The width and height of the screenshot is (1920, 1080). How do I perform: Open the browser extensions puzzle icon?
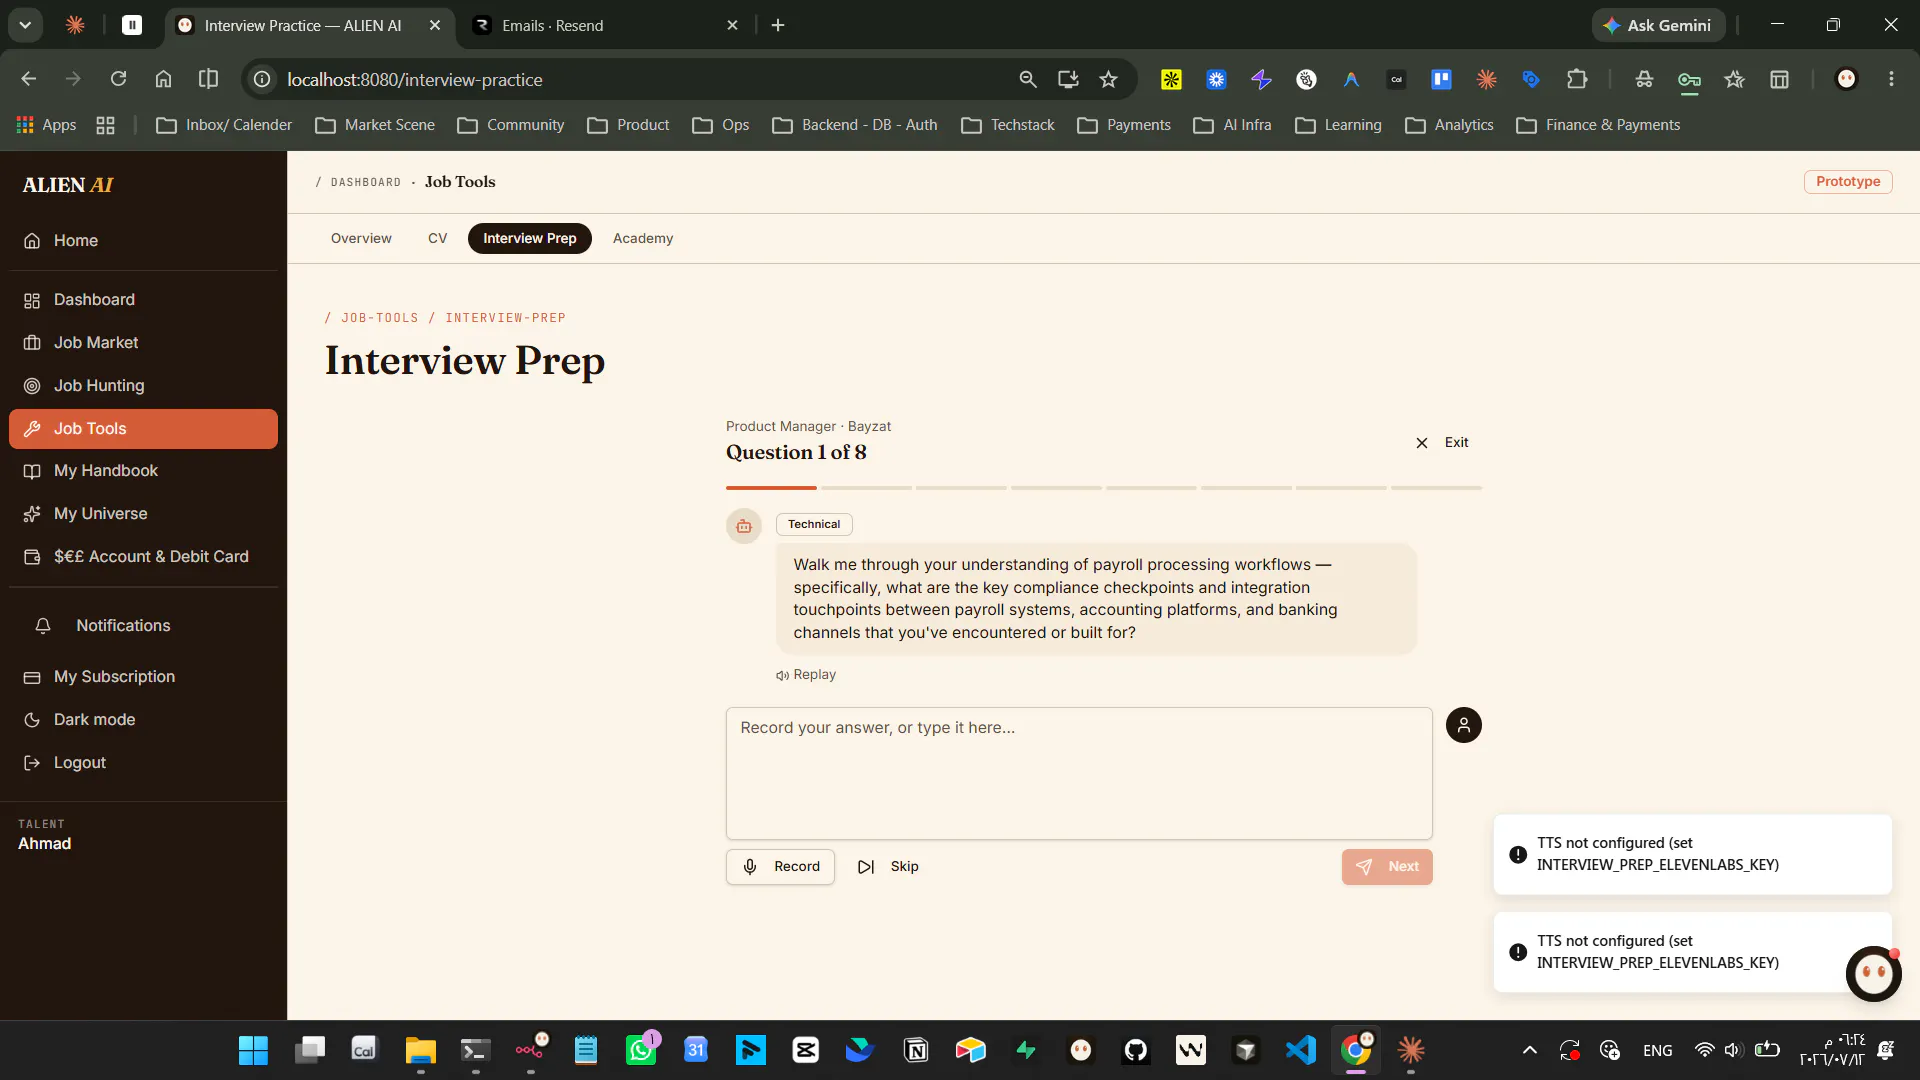1577,80
